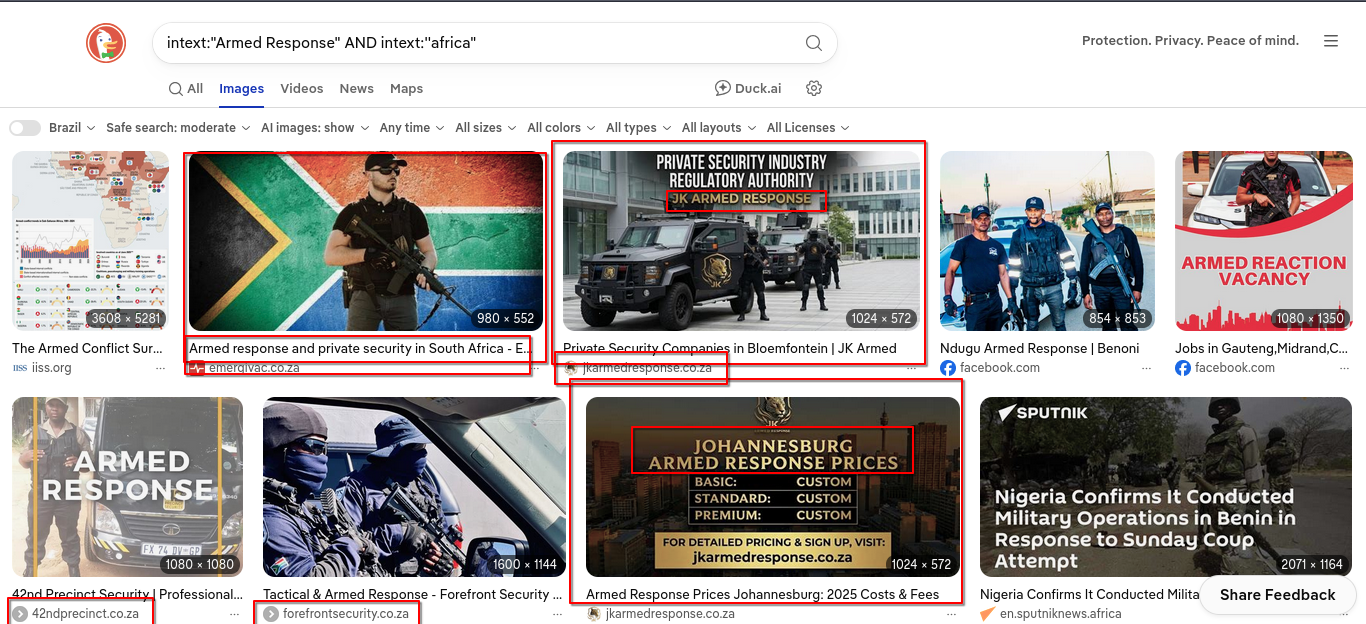Open South Africa flag armed guard thumbnail
The height and width of the screenshot is (624, 1366).
click(x=366, y=241)
